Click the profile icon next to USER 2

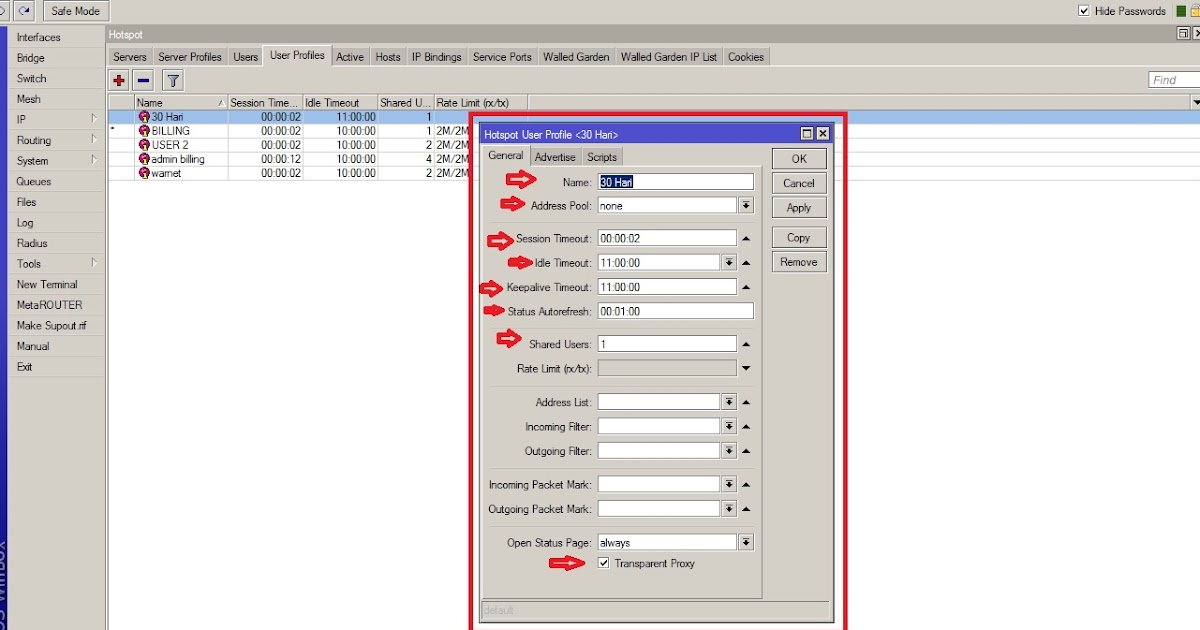pos(143,145)
